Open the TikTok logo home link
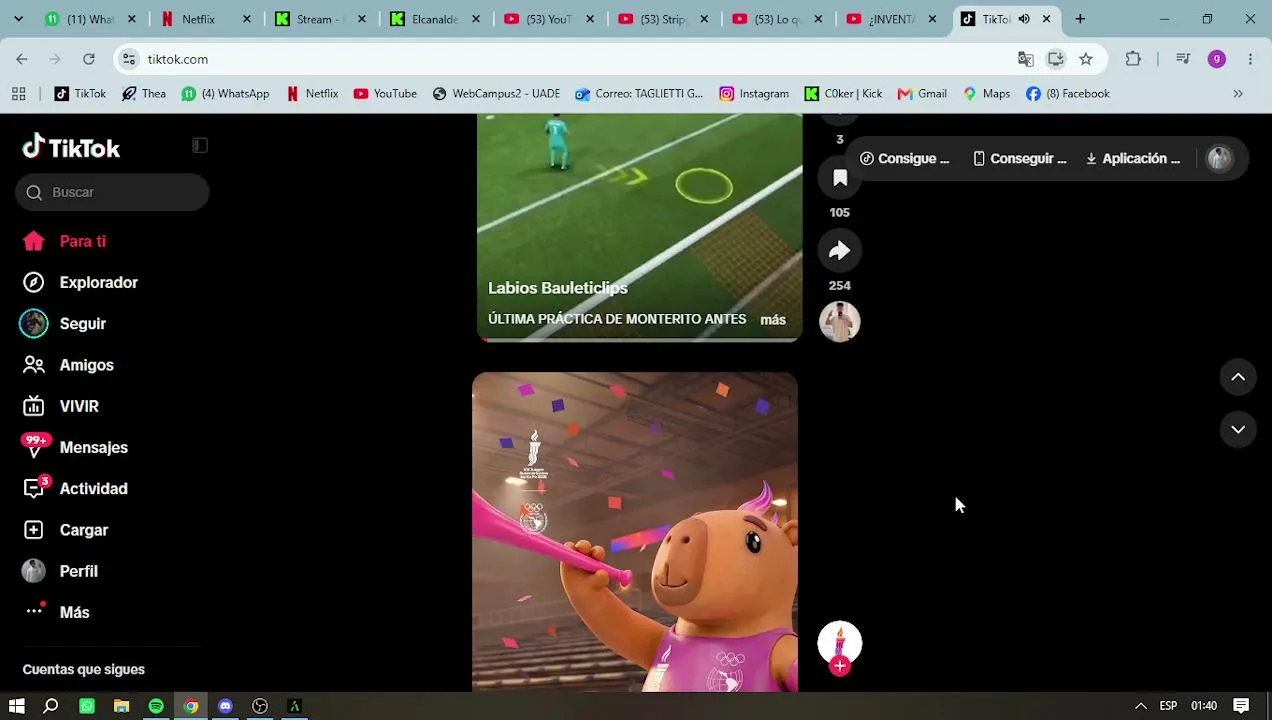Screen dimensions: 1272x720 click(x=71, y=147)
